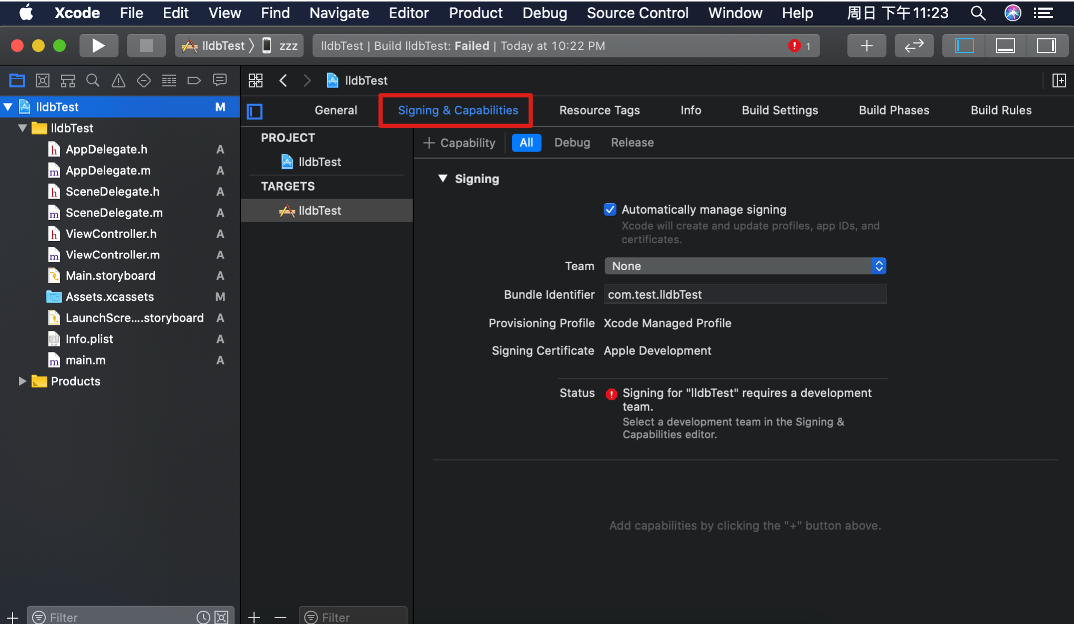
Task: Open Siri from the menu bar
Action: coord(1012,13)
